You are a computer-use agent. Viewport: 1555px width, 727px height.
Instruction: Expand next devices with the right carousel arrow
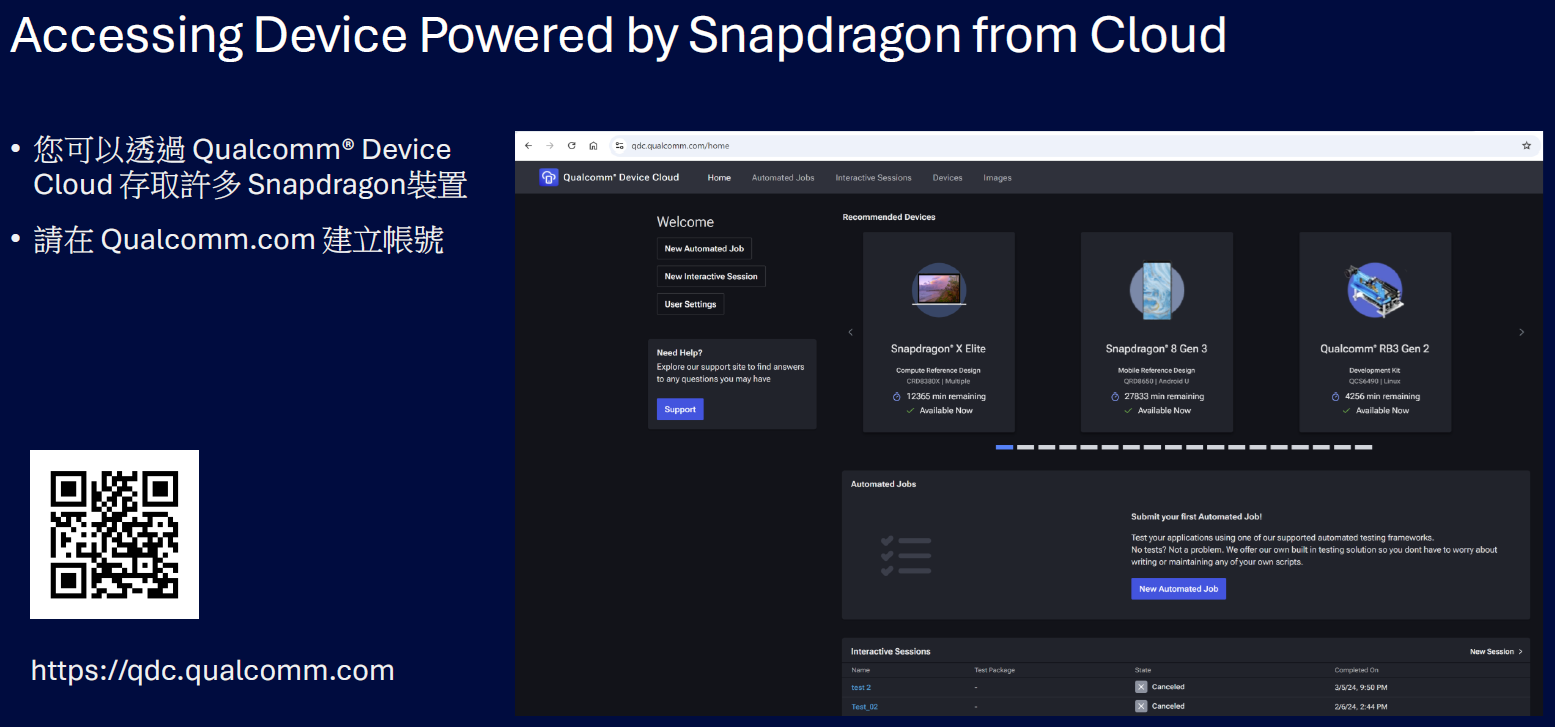[x=1521, y=331]
